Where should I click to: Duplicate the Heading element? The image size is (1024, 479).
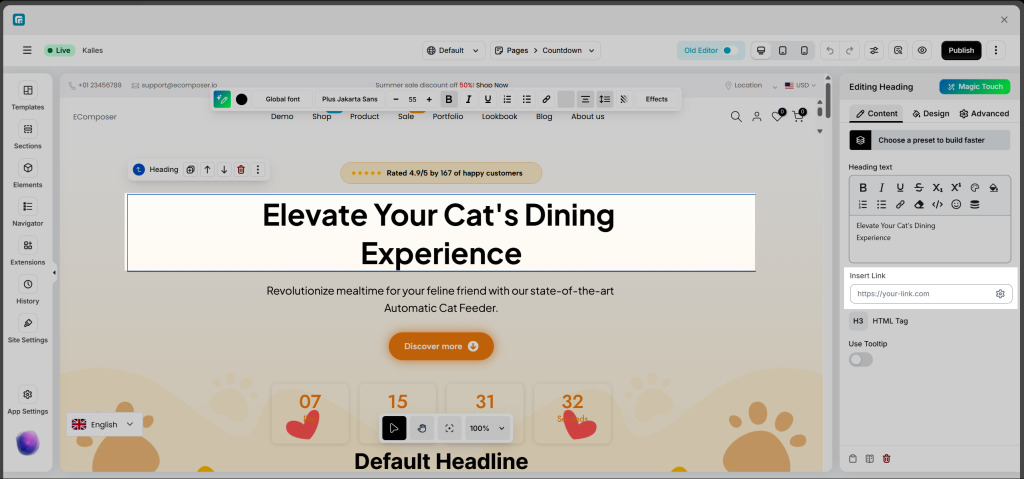click(x=190, y=170)
